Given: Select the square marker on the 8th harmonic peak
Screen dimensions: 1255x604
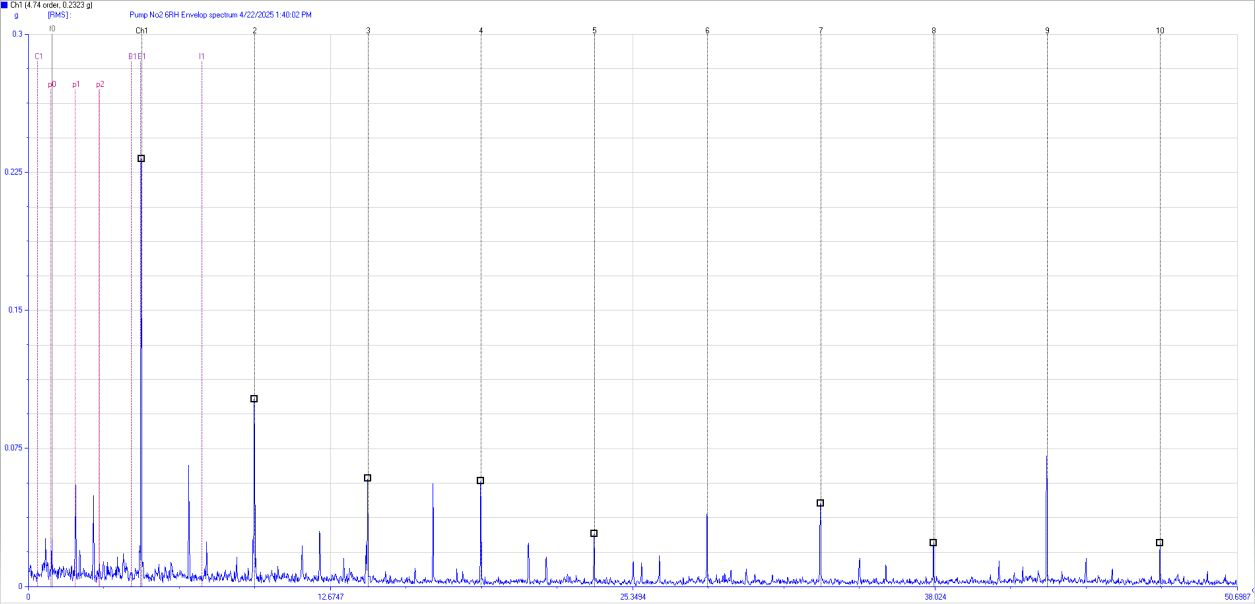Looking at the screenshot, I should coord(933,543).
